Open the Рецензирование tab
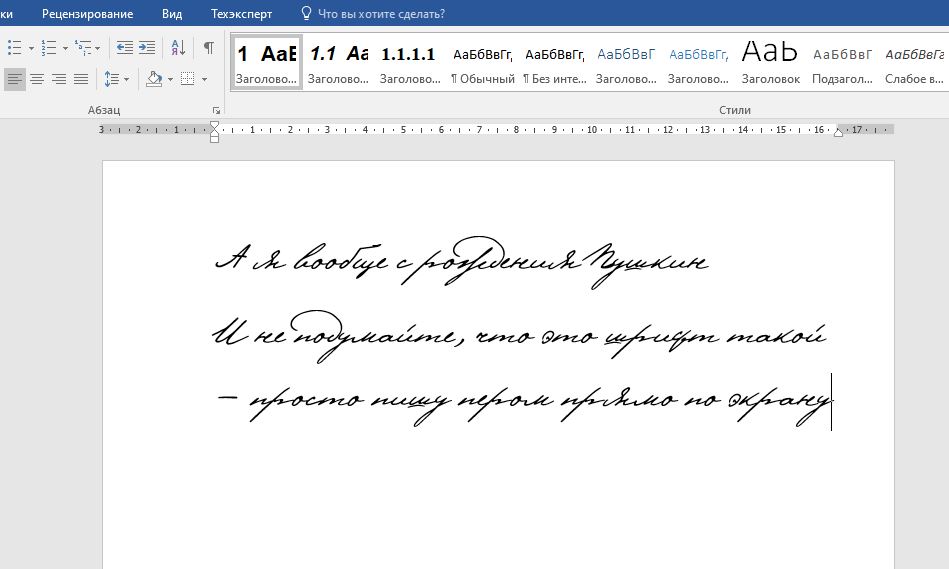 tap(87, 13)
